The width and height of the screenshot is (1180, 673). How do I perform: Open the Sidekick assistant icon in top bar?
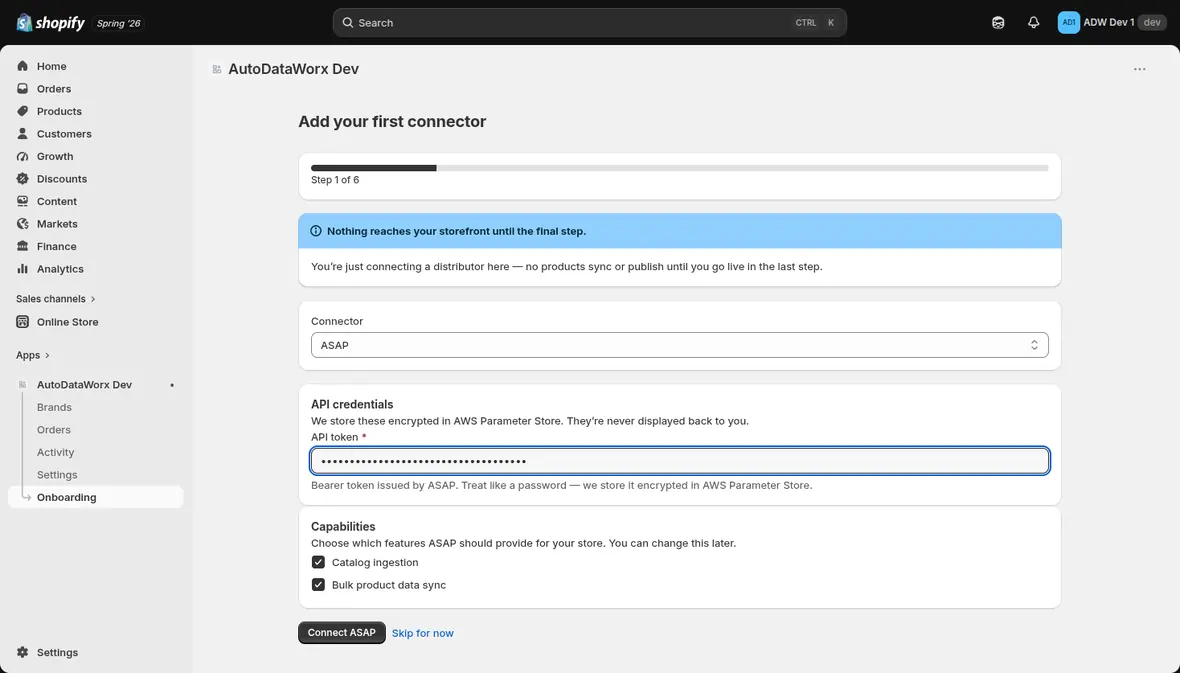point(998,23)
